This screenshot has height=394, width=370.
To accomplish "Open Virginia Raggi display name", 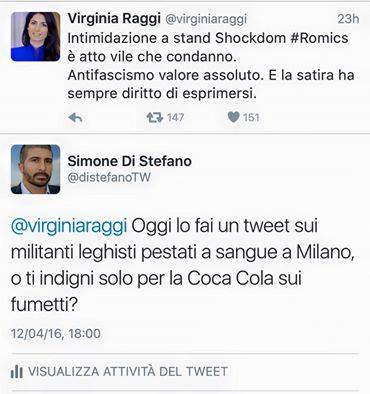I will [x=114, y=19].
